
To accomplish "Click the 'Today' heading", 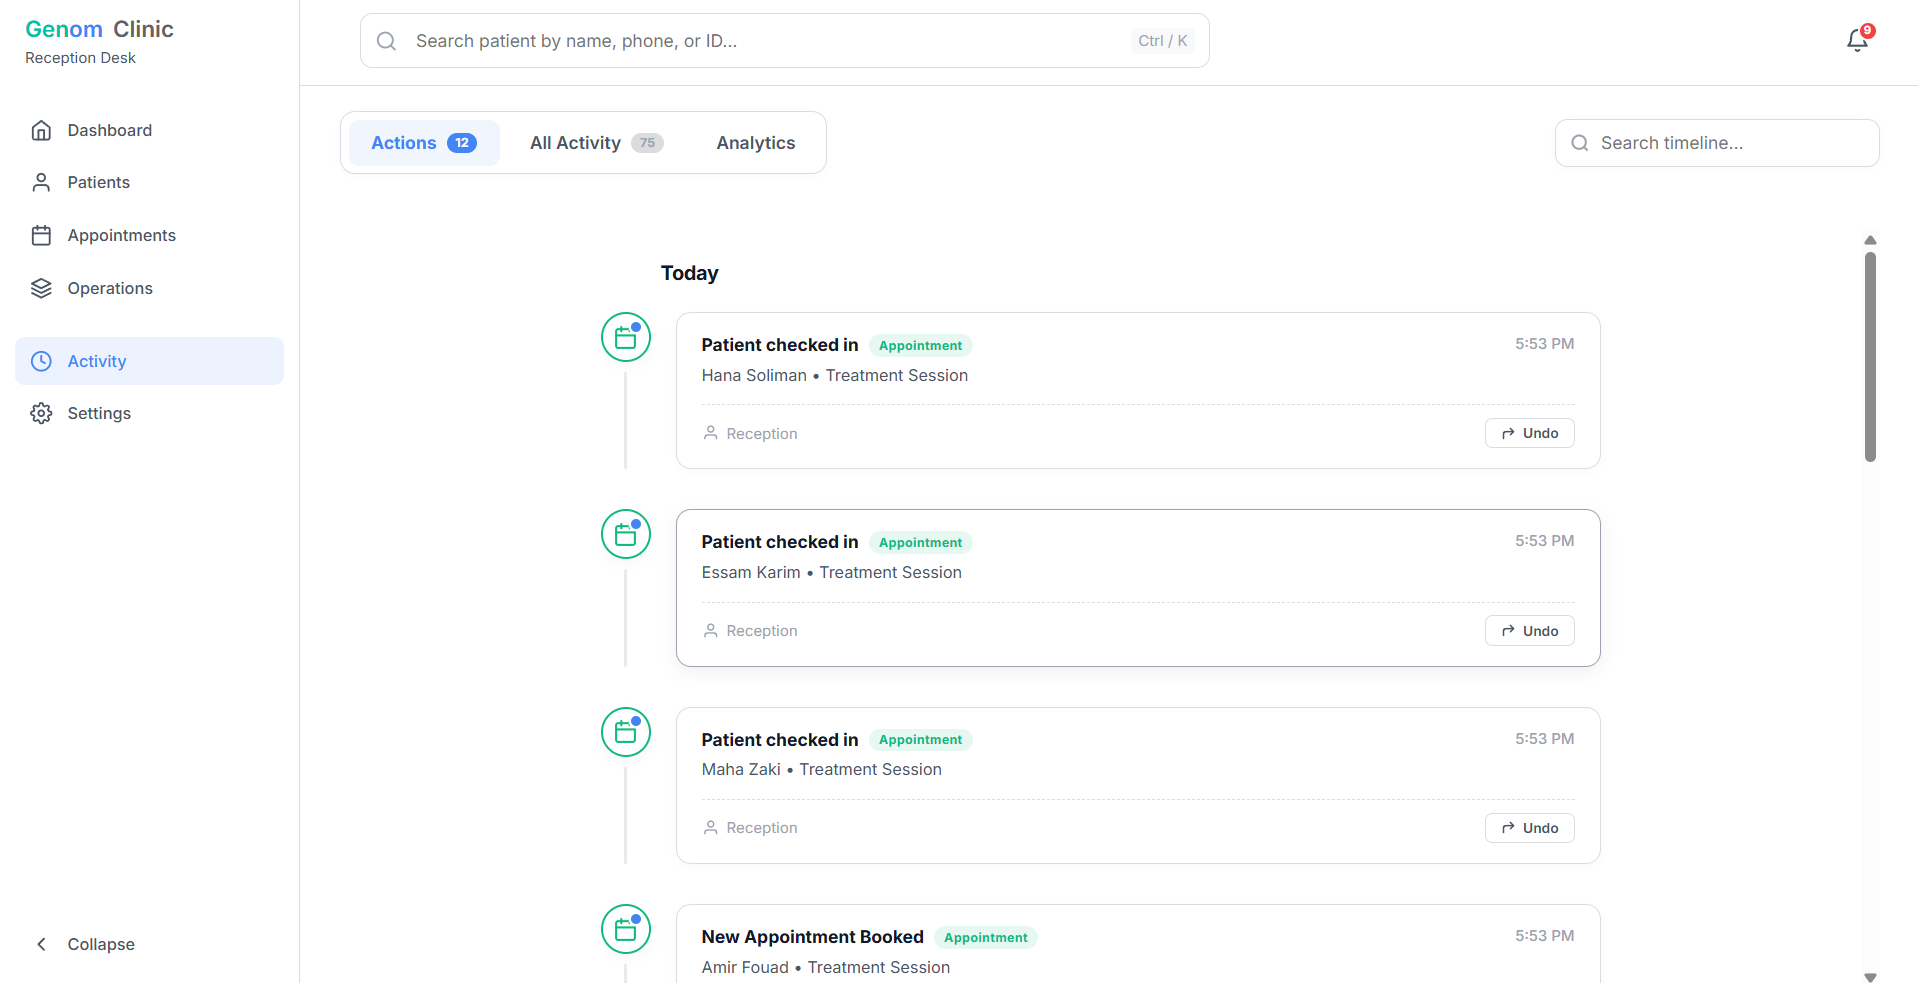I will tap(689, 273).
